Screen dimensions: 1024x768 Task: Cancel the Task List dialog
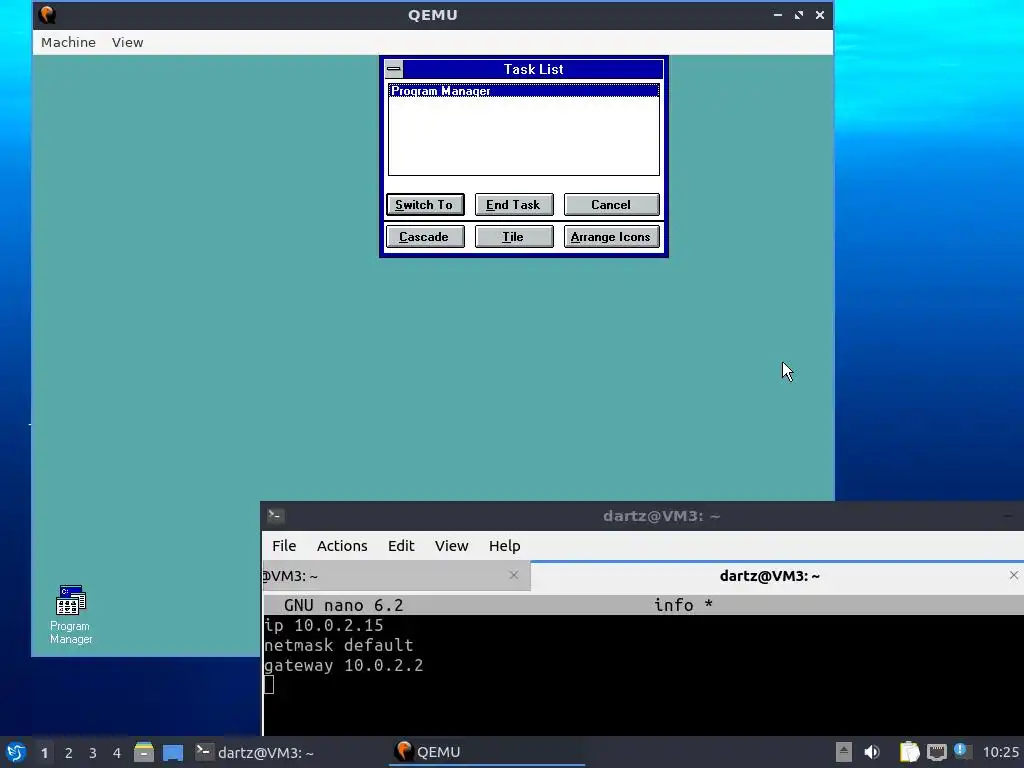point(611,204)
